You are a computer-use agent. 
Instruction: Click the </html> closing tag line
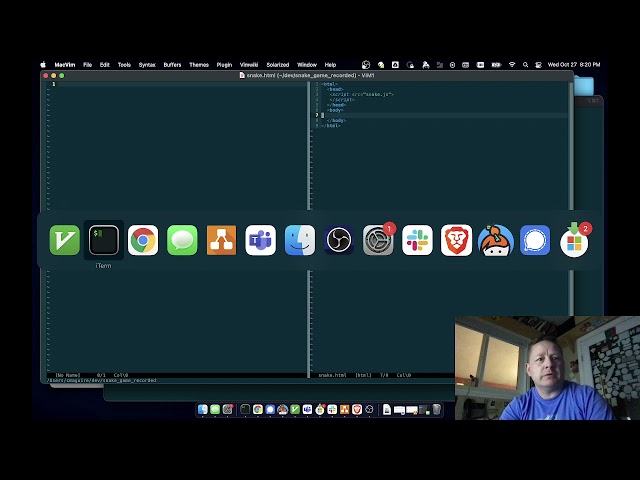(x=331, y=126)
